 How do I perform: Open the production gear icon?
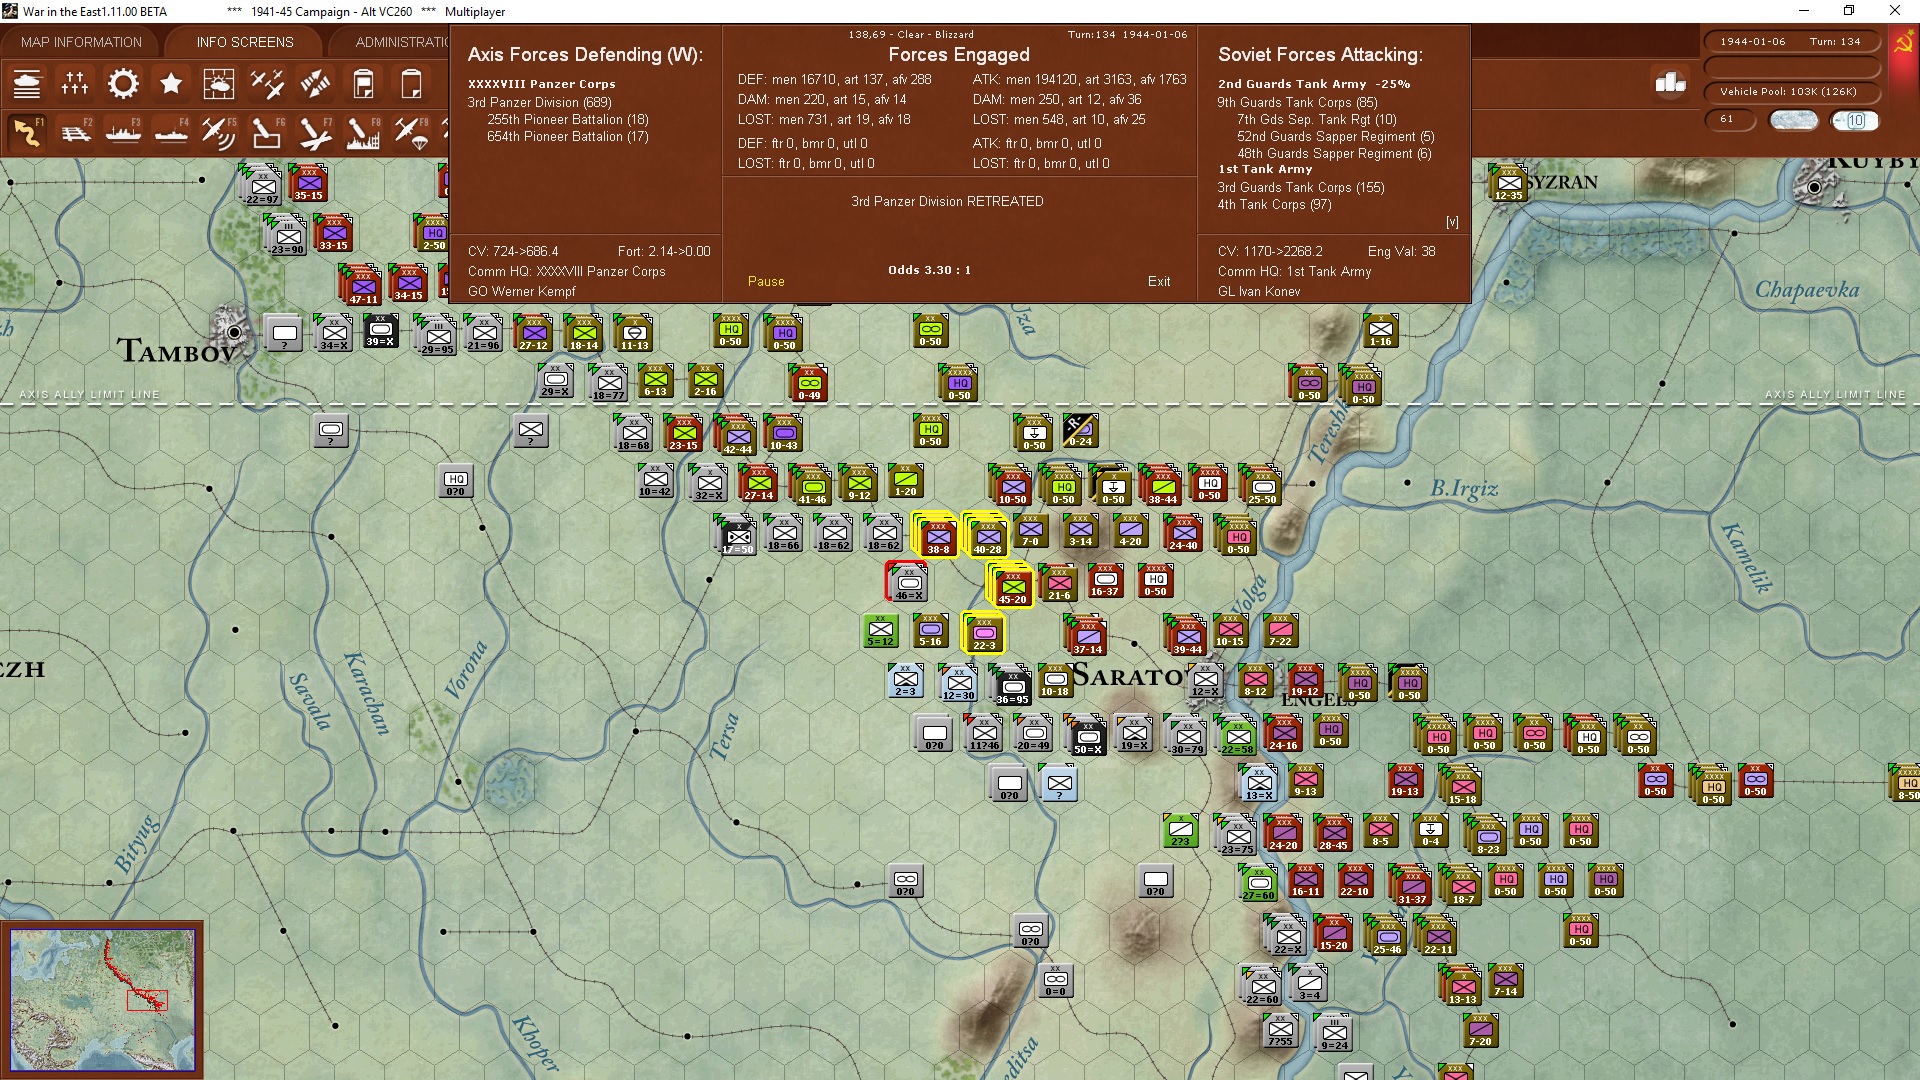pos(123,84)
